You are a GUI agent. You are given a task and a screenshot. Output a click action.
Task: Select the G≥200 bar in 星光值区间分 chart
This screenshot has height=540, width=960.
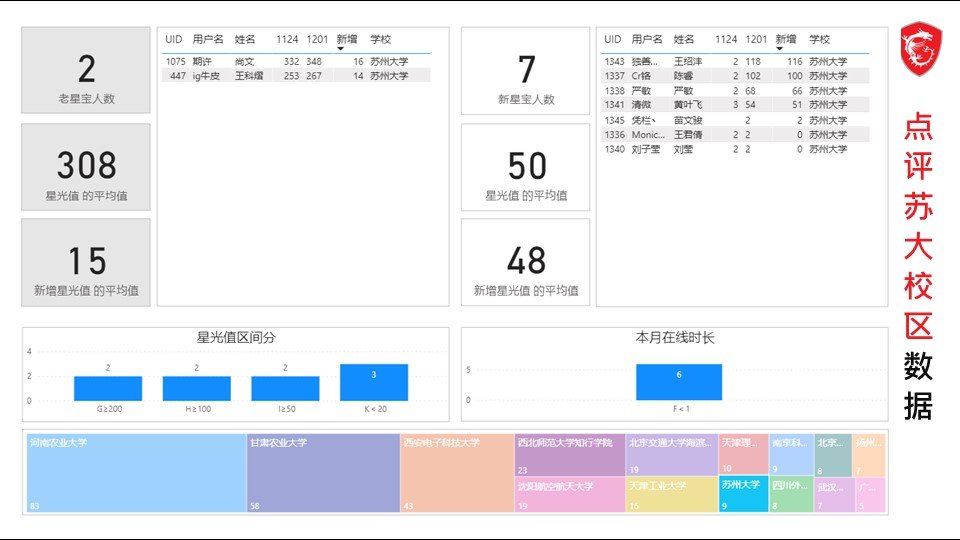[108, 389]
